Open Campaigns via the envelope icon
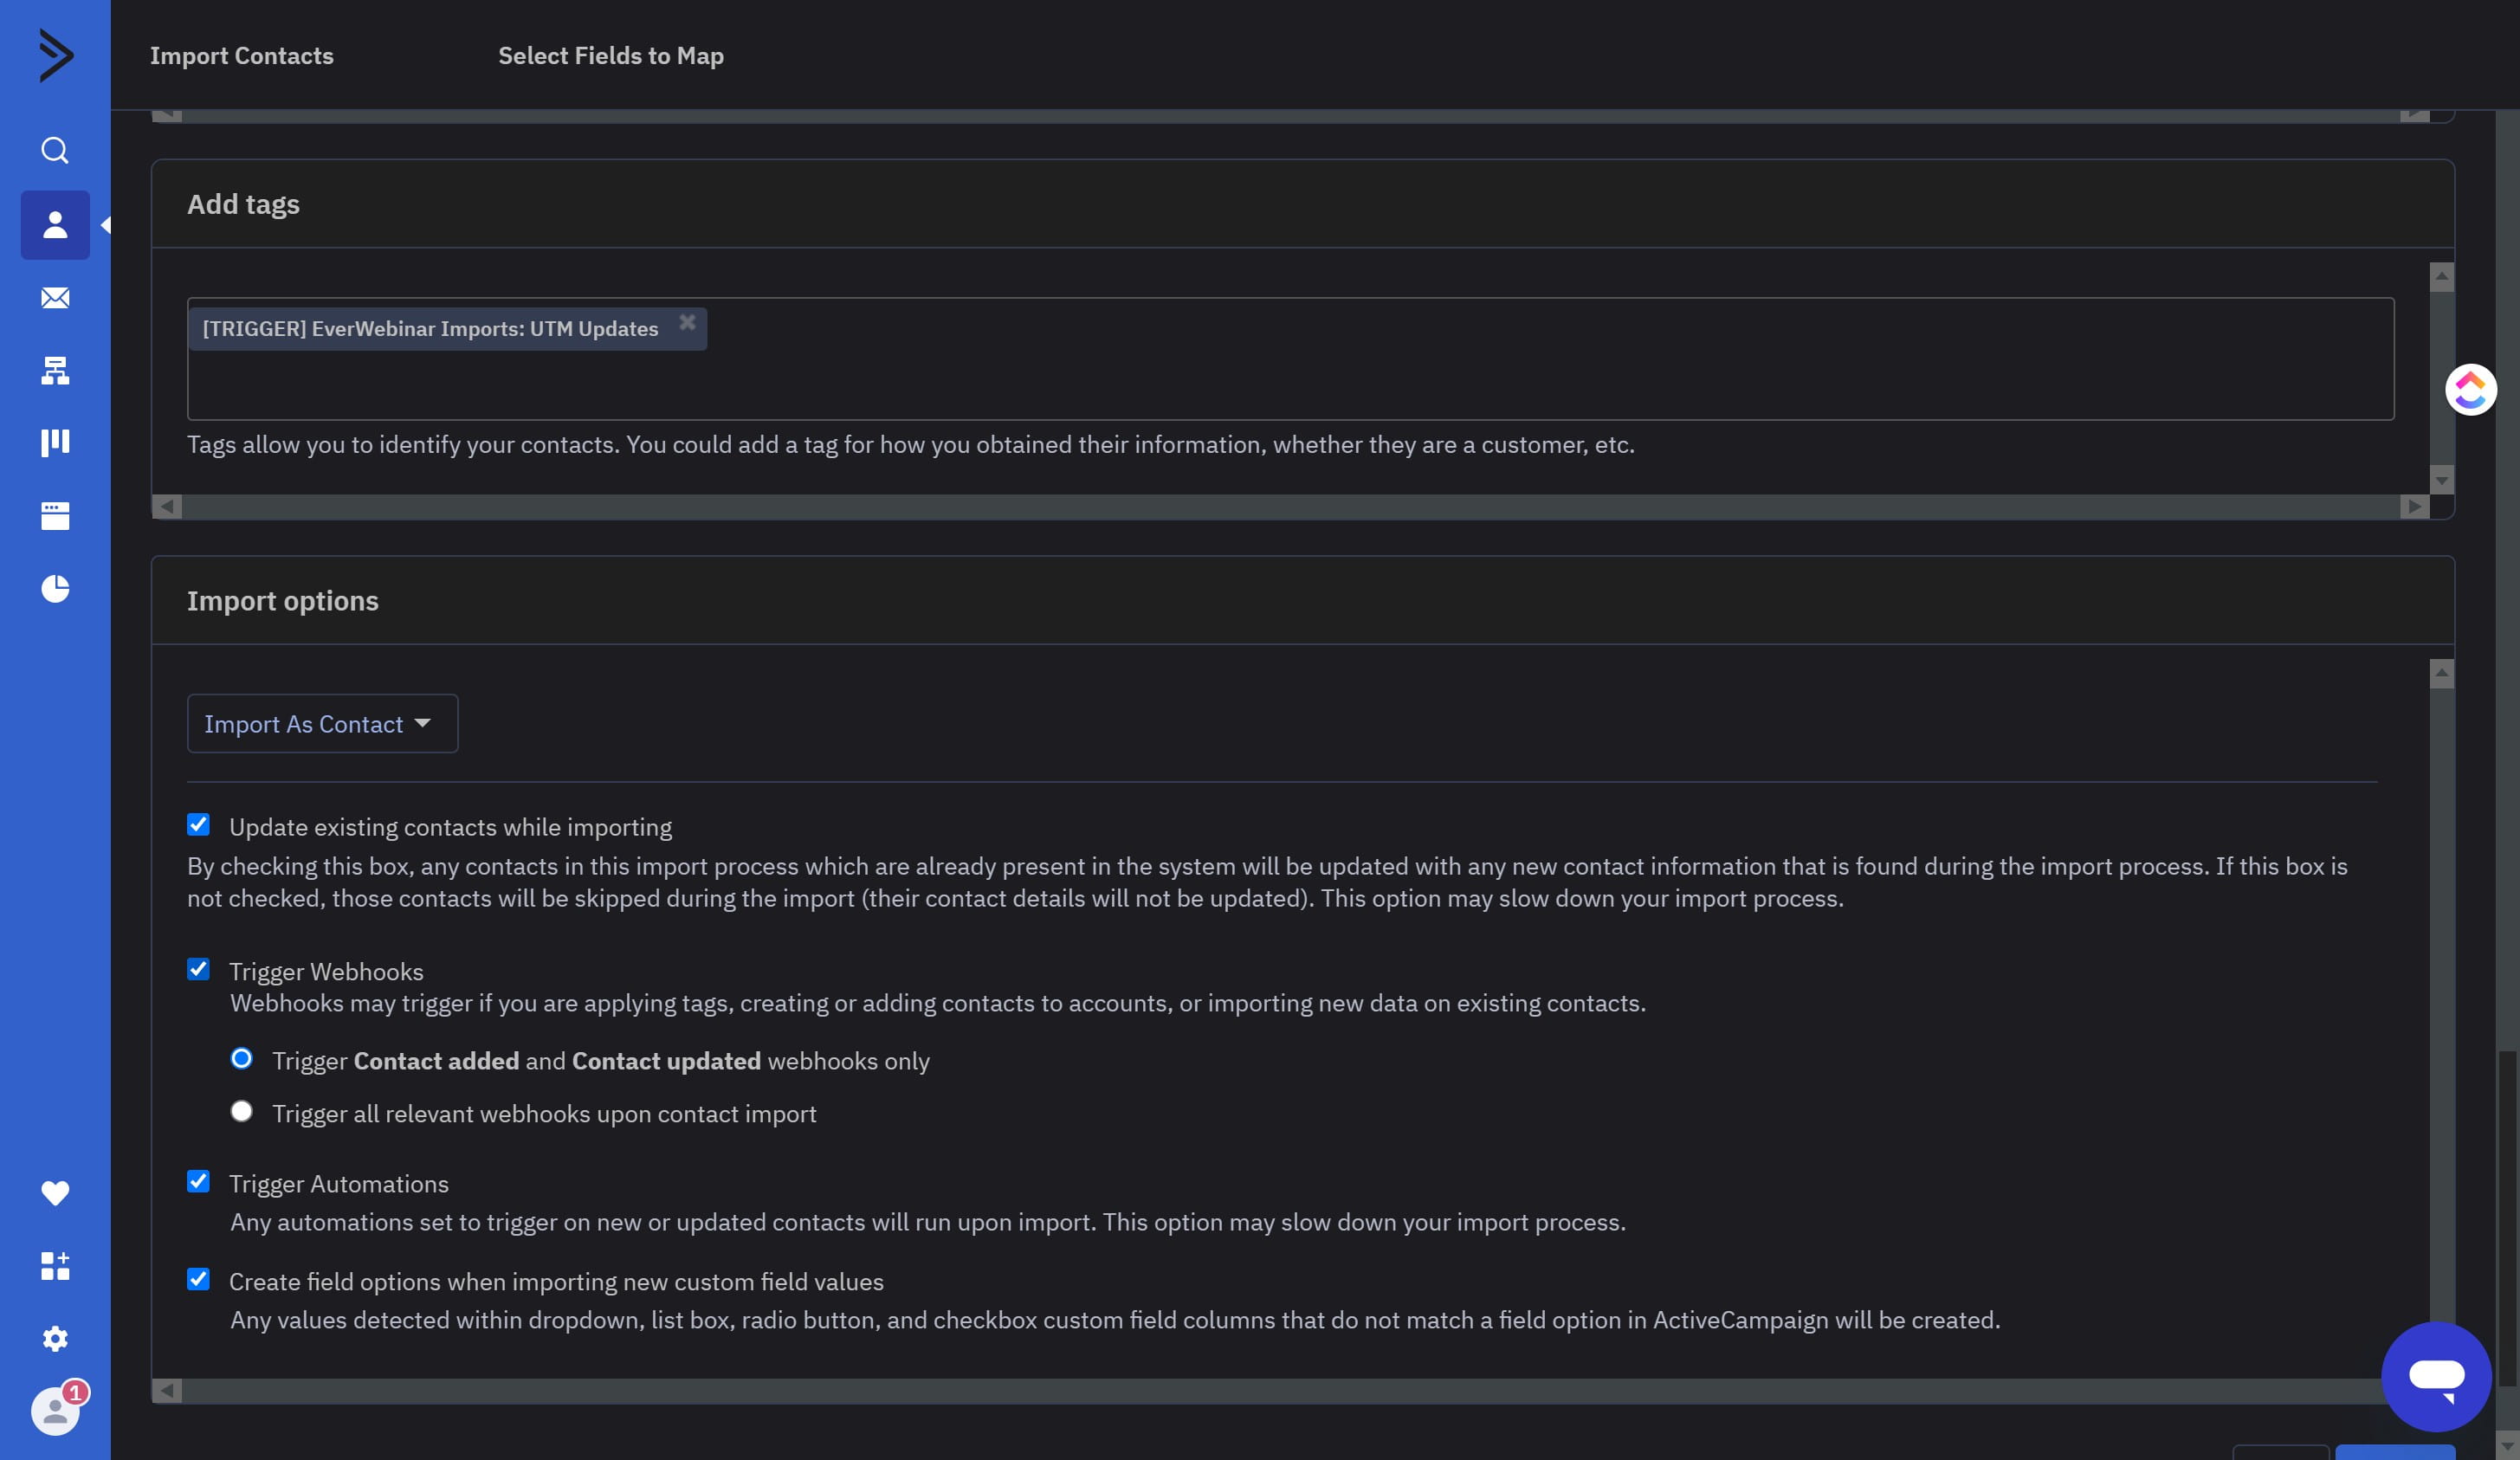Viewport: 2520px width, 1460px height. click(55, 298)
